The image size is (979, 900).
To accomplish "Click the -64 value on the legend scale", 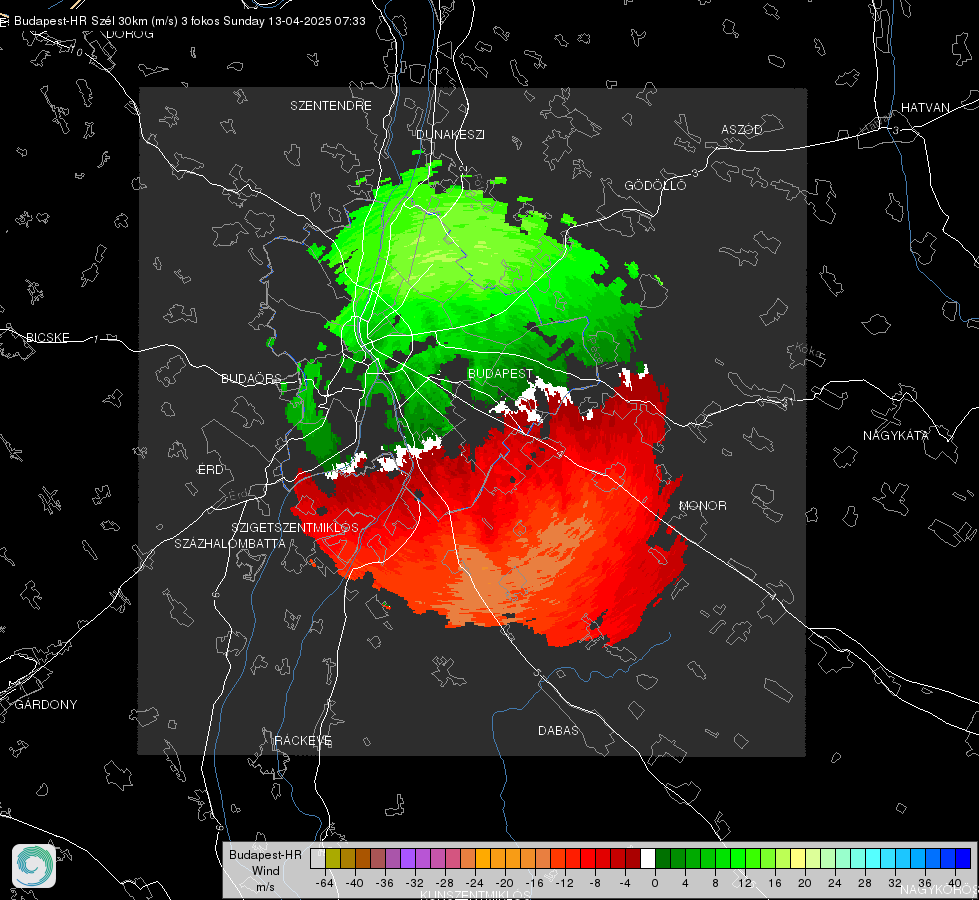I will [x=325, y=883].
